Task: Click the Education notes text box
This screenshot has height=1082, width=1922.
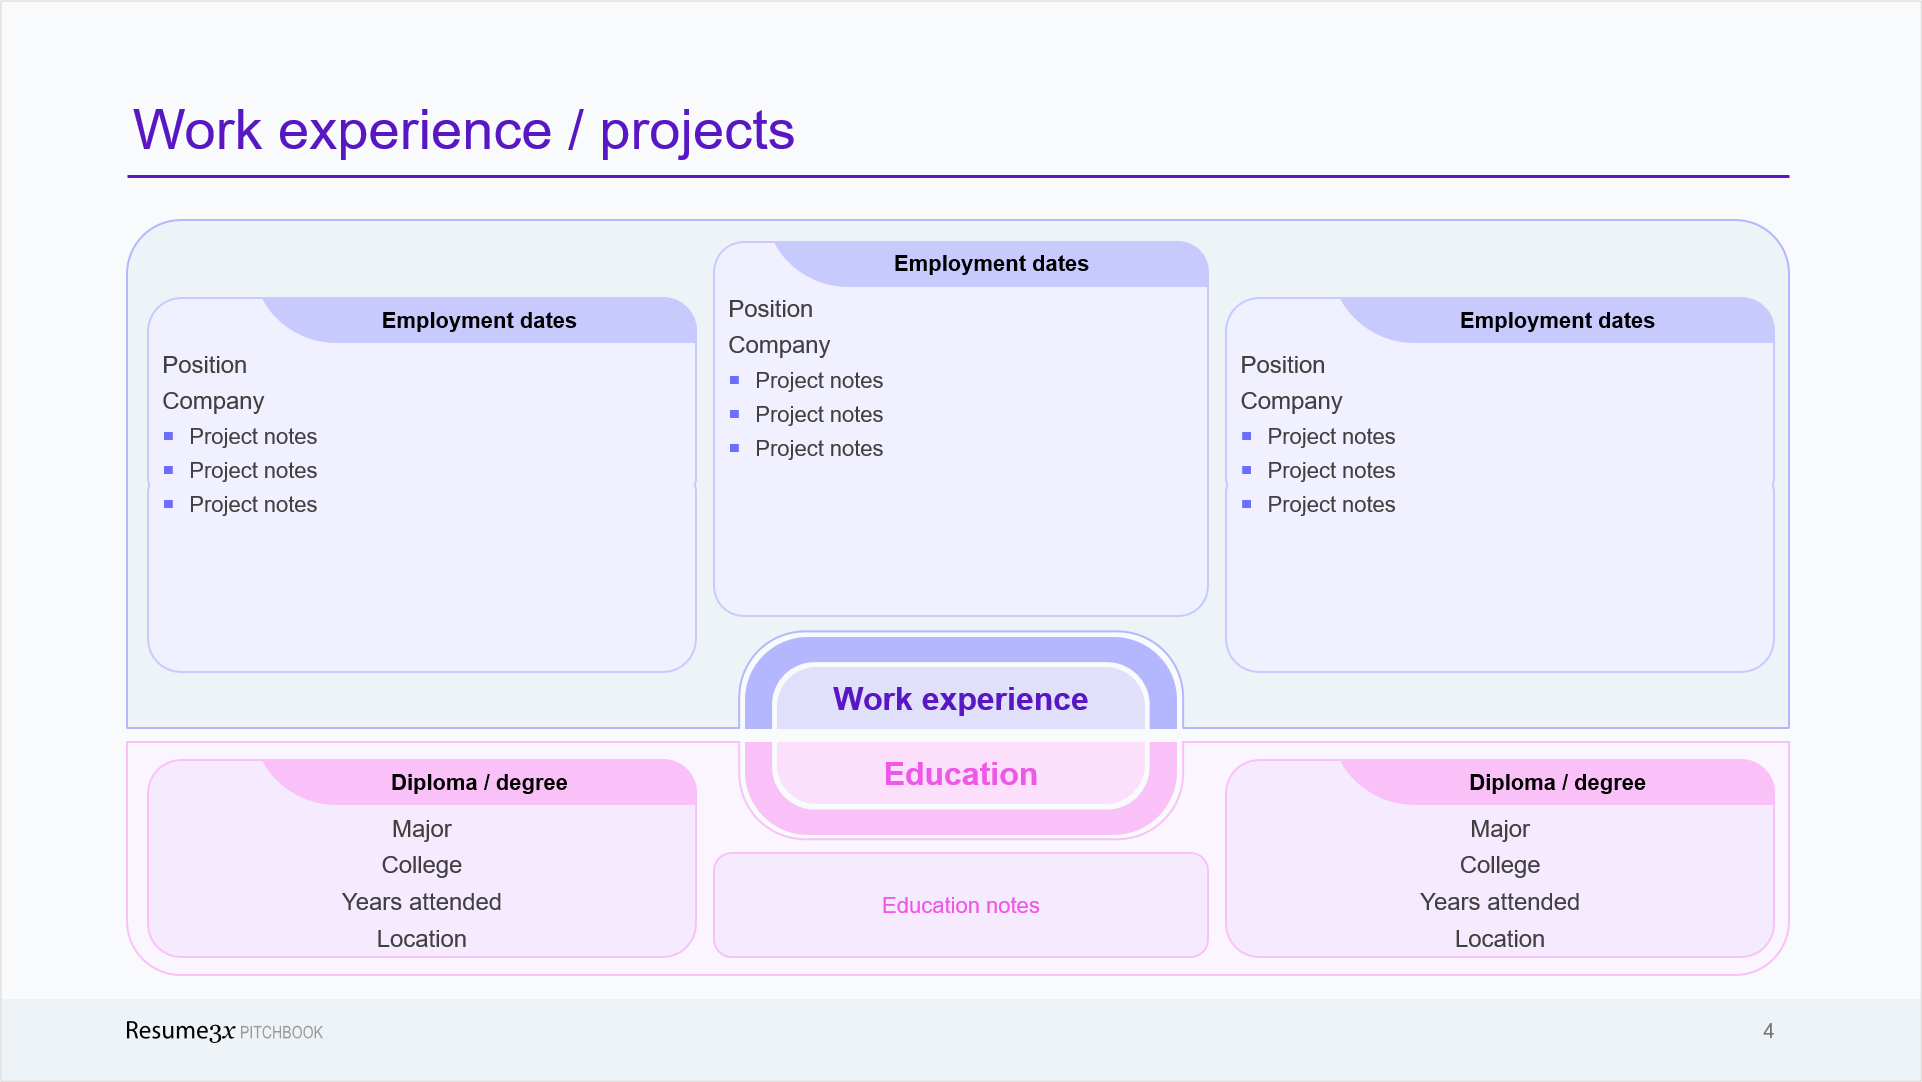Action: click(960, 905)
